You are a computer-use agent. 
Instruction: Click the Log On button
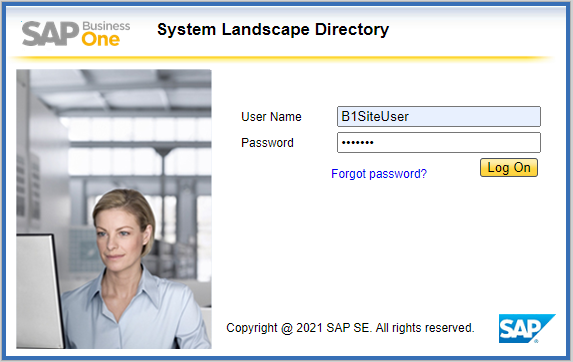pos(509,168)
